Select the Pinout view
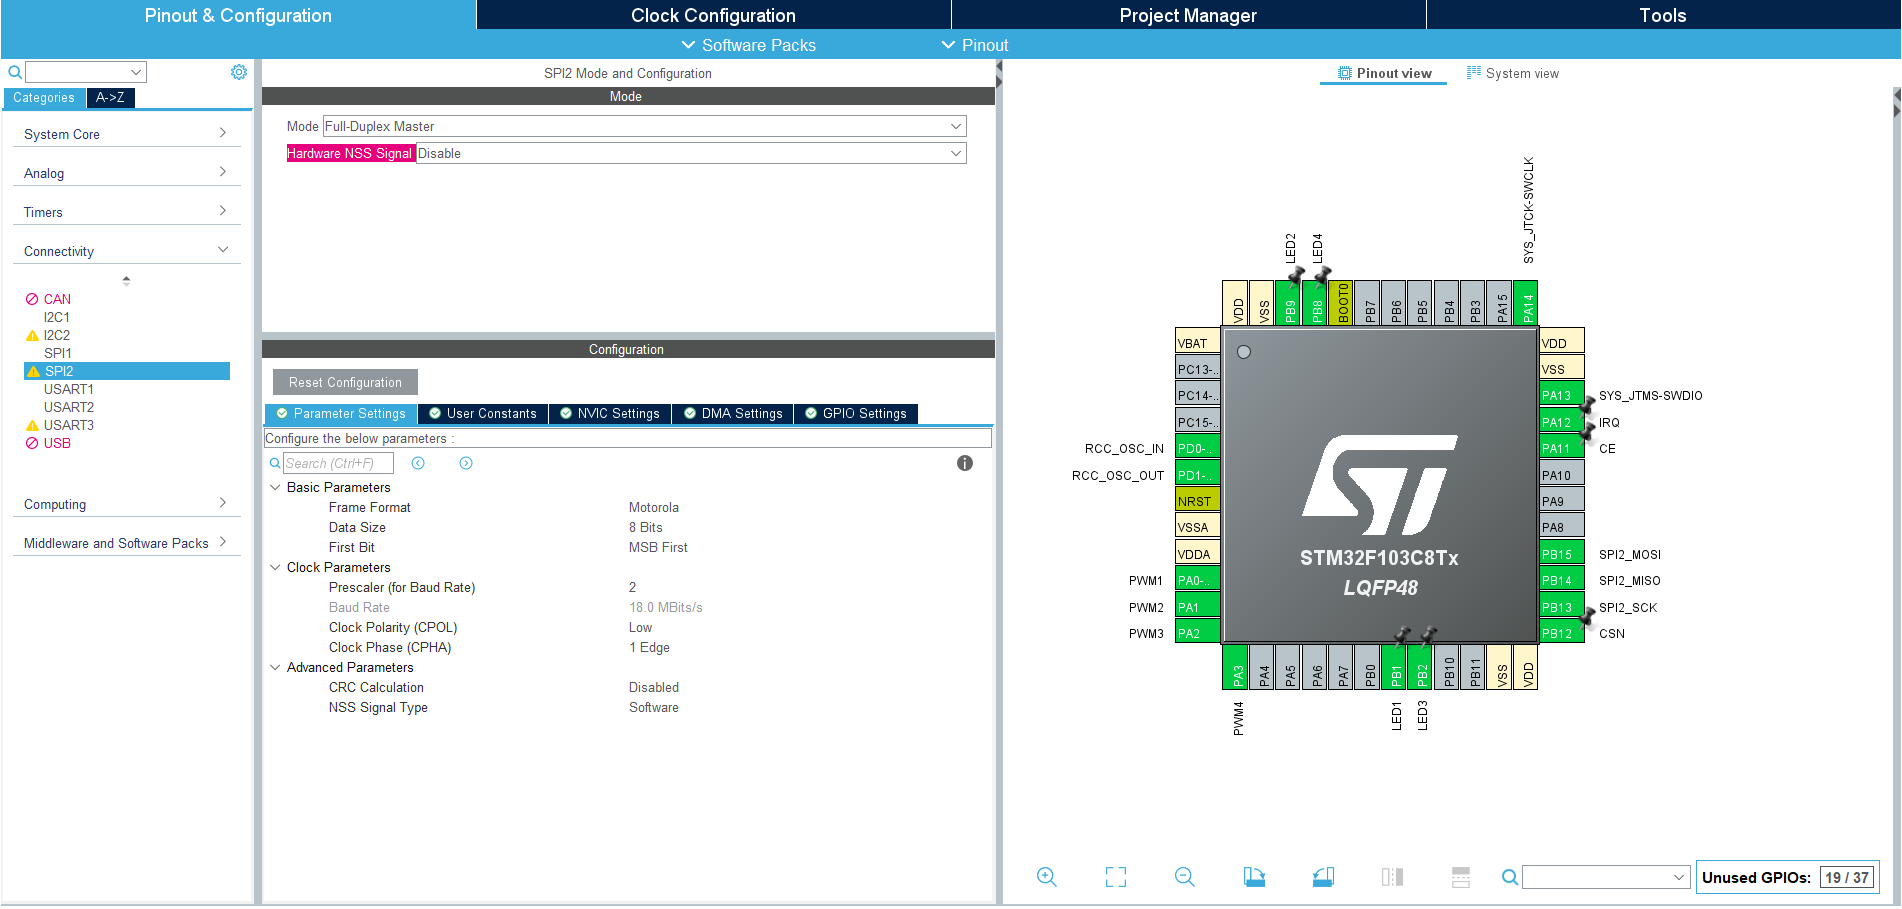The image size is (1902, 909). click(1384, 73)
